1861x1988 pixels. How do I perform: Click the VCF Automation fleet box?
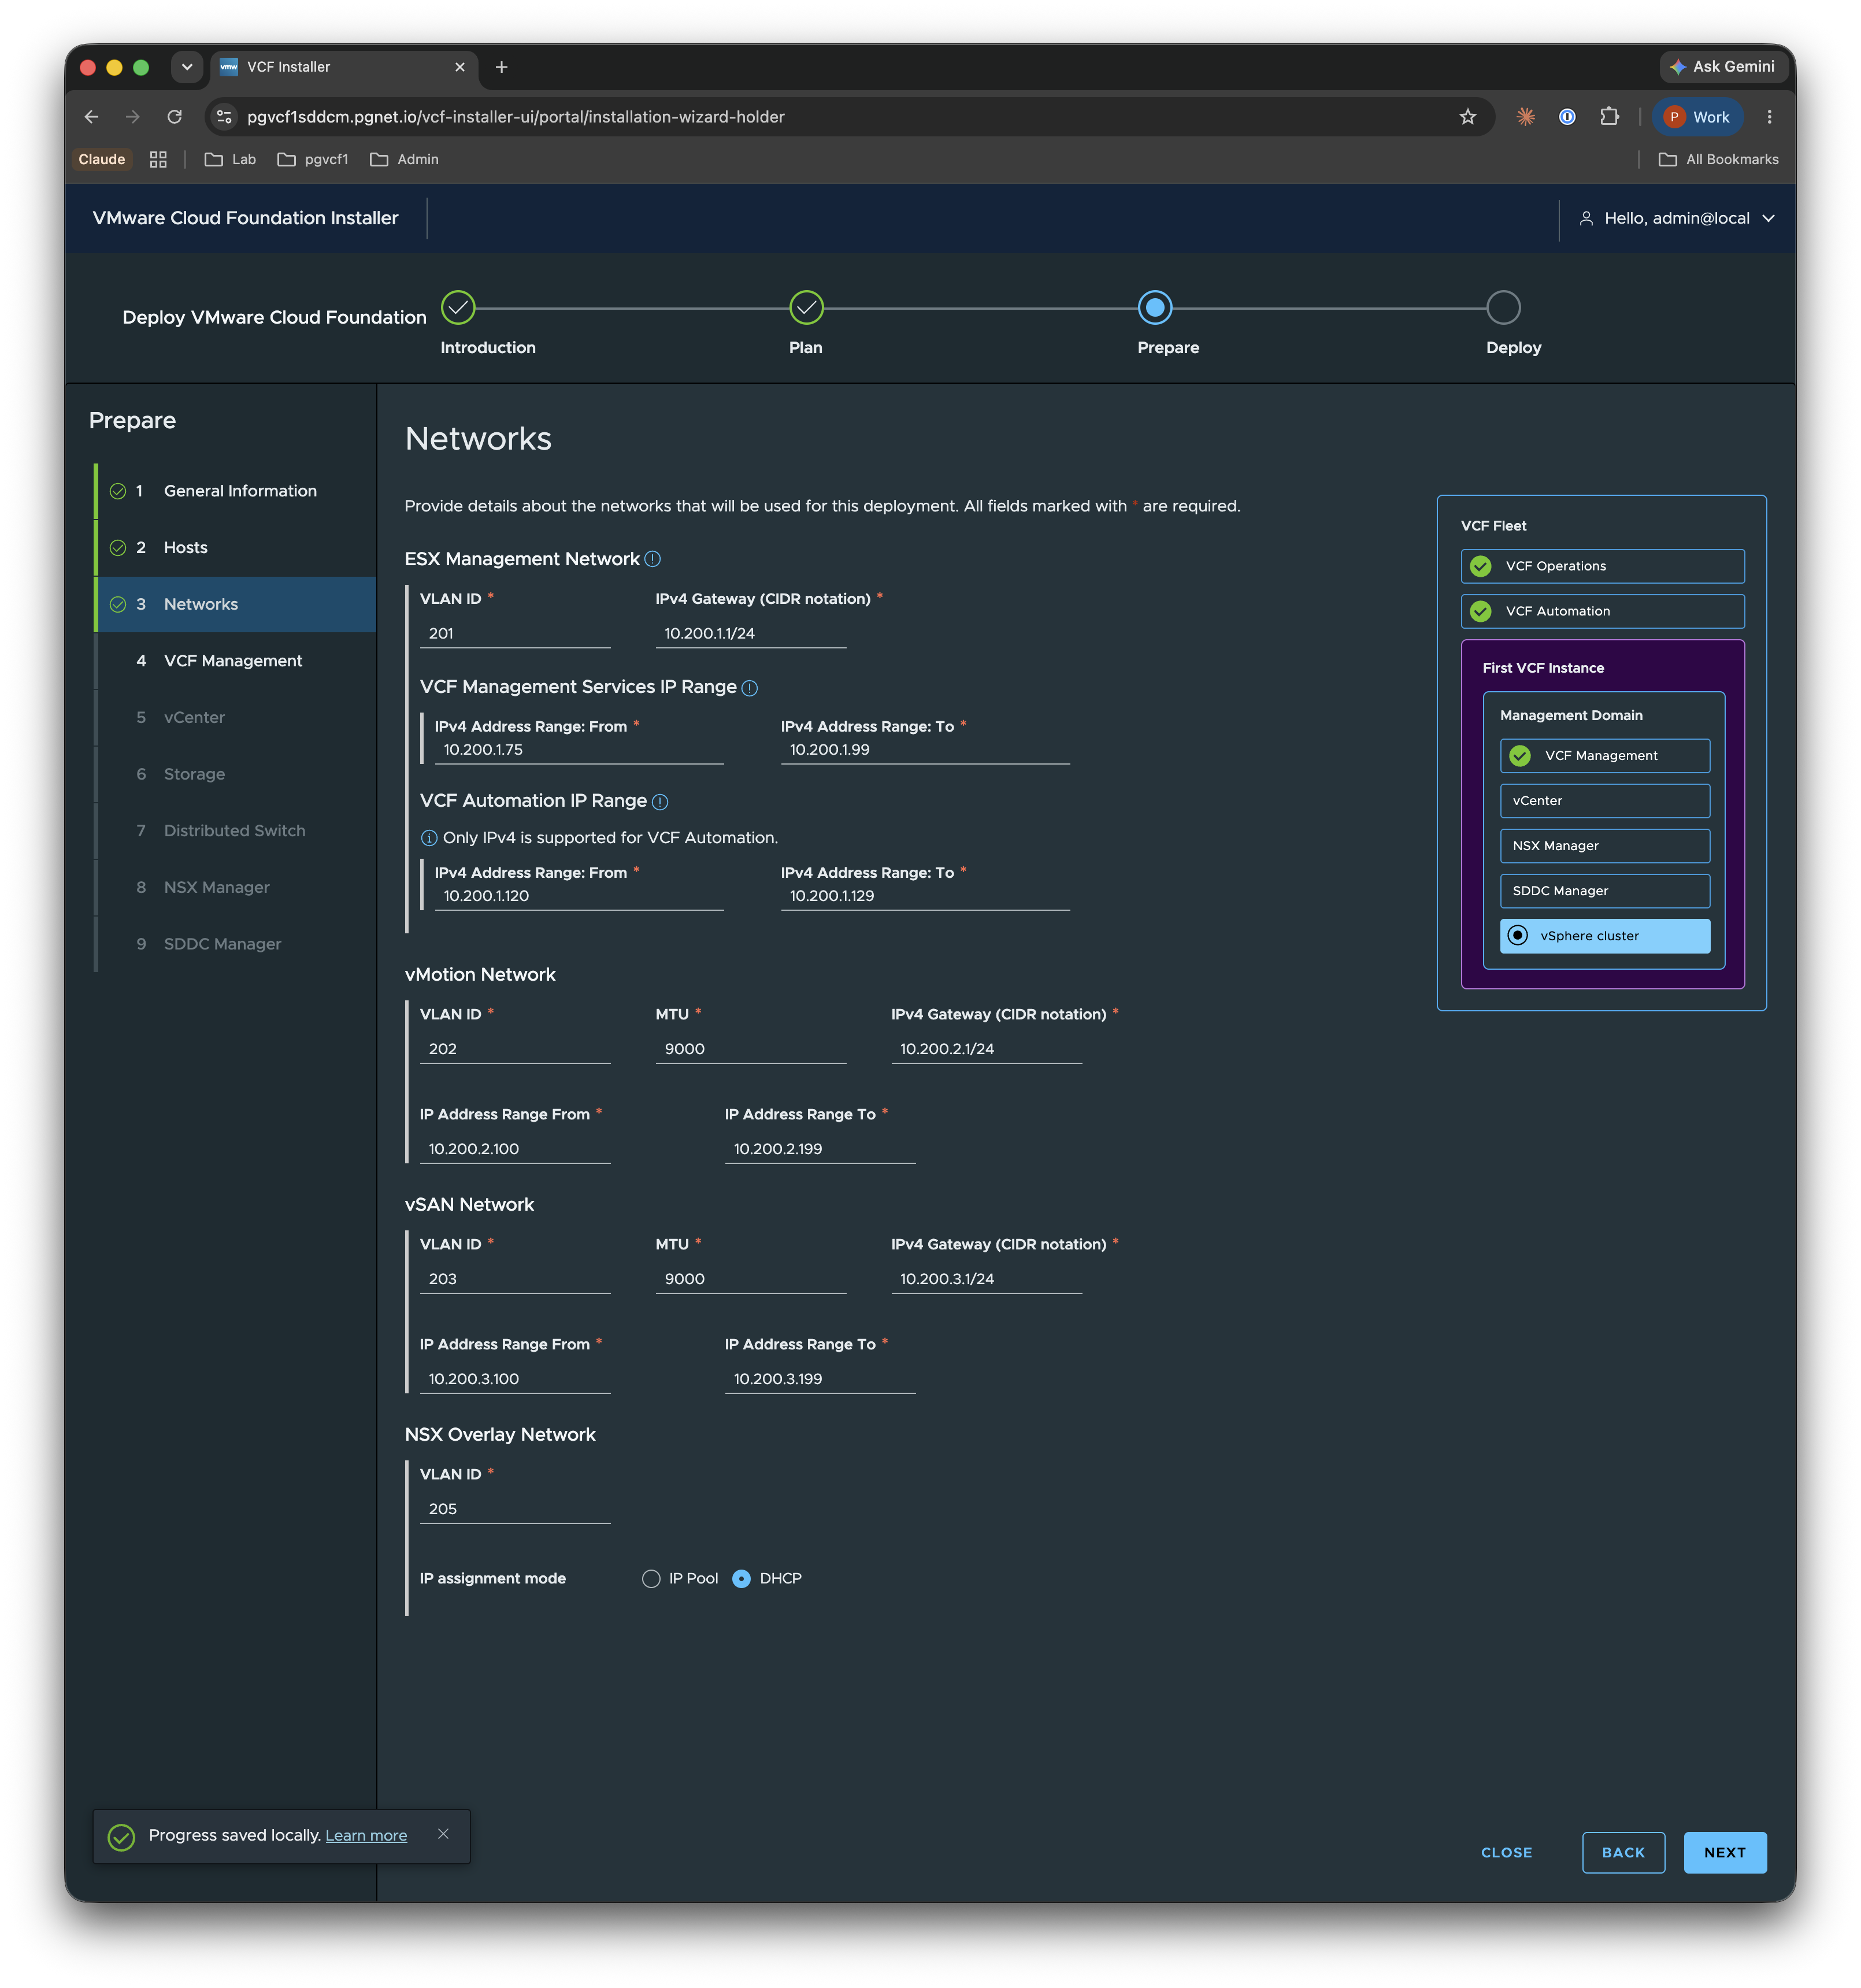(x=1602, y=611)
